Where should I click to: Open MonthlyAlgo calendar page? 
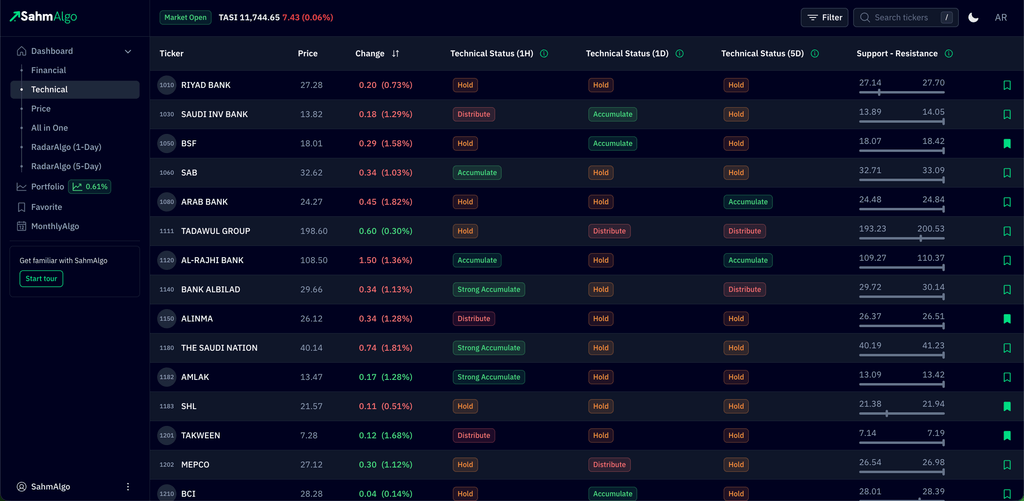click(55, 226)
